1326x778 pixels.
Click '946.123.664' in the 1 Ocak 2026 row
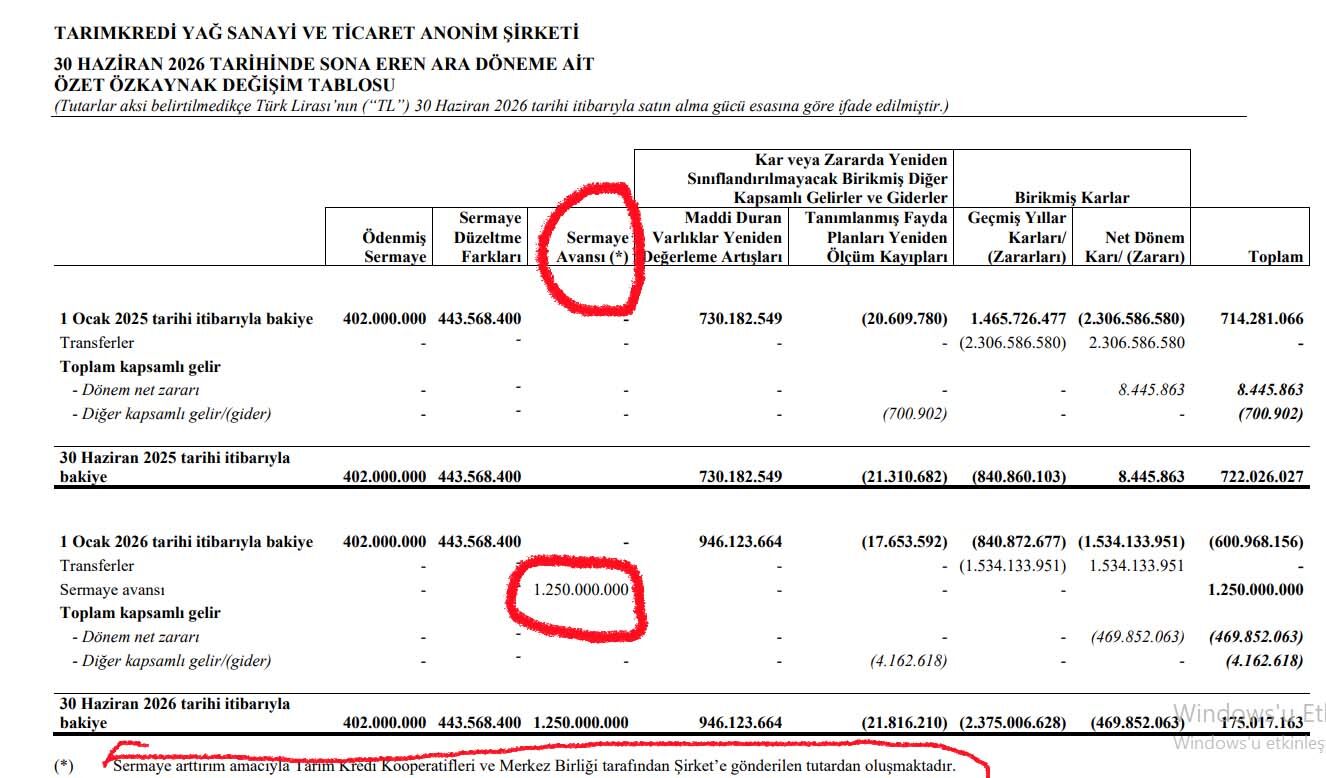740,542
